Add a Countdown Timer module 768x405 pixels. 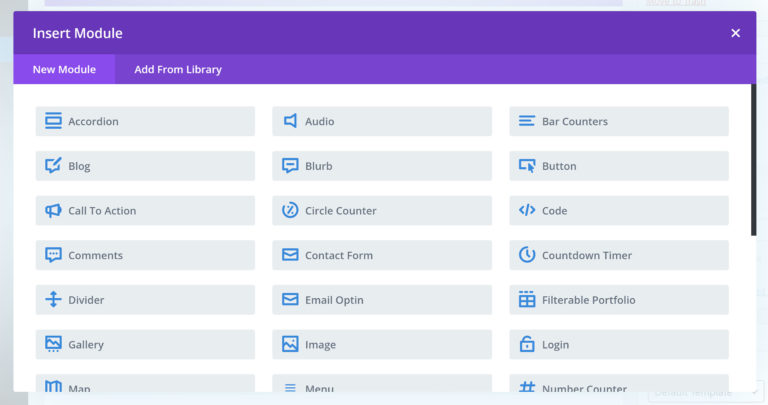point(619,255)
